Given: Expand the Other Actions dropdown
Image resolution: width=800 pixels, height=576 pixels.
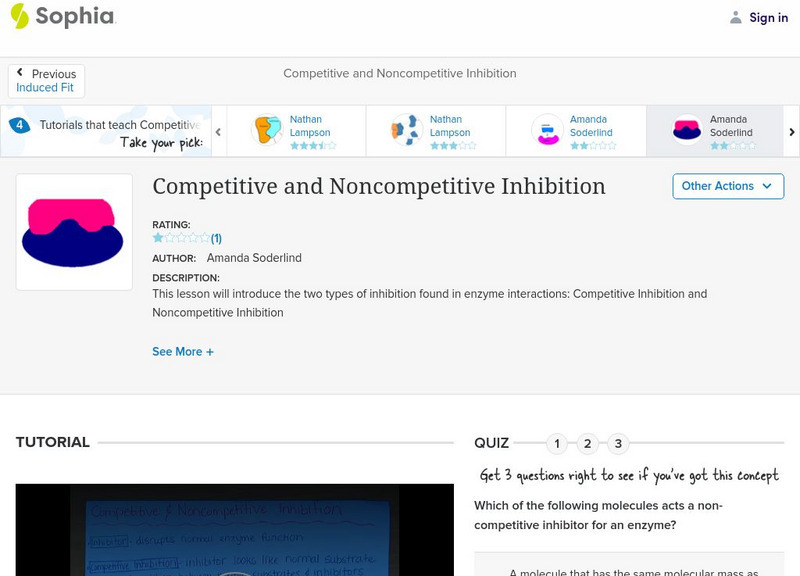Looking at the screenshot, I should [x=728, y=186].
